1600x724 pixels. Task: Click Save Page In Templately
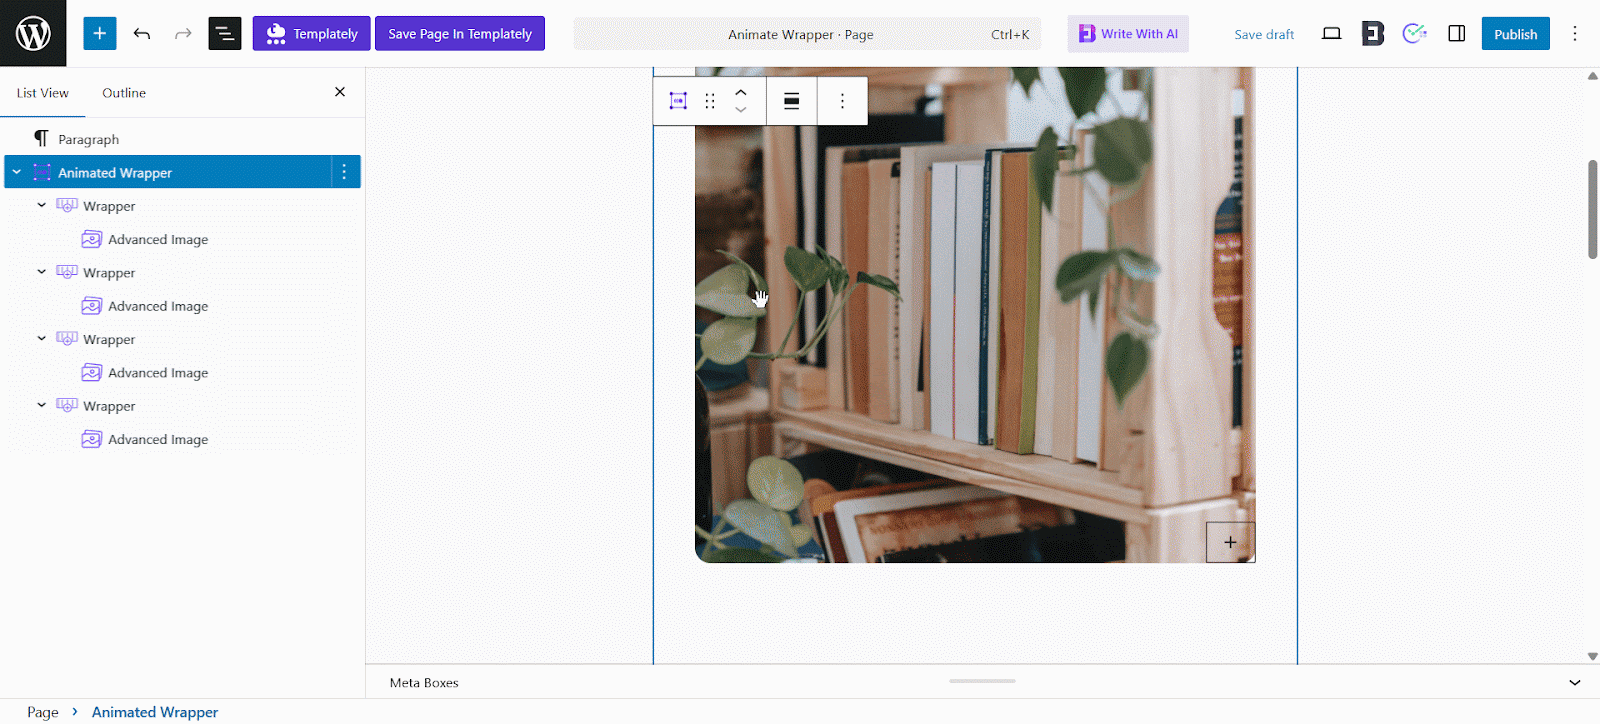(x=460, y=33)
